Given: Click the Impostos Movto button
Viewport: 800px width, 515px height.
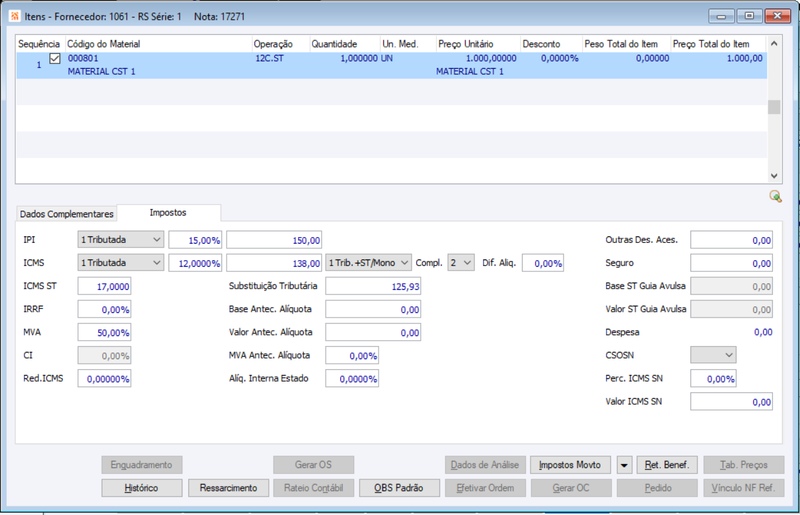Looking at the screenshot, I should tap(570, 465).
